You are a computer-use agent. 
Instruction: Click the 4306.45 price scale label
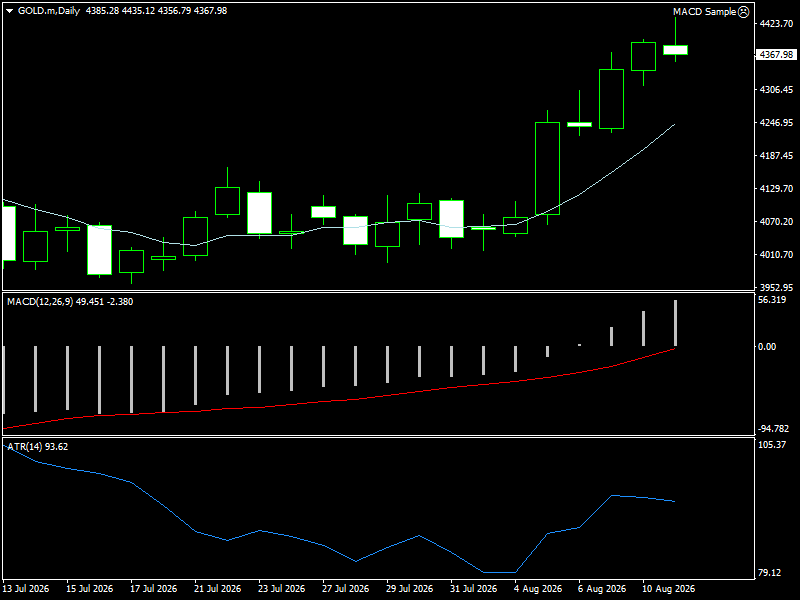click(x=776, y=90)
